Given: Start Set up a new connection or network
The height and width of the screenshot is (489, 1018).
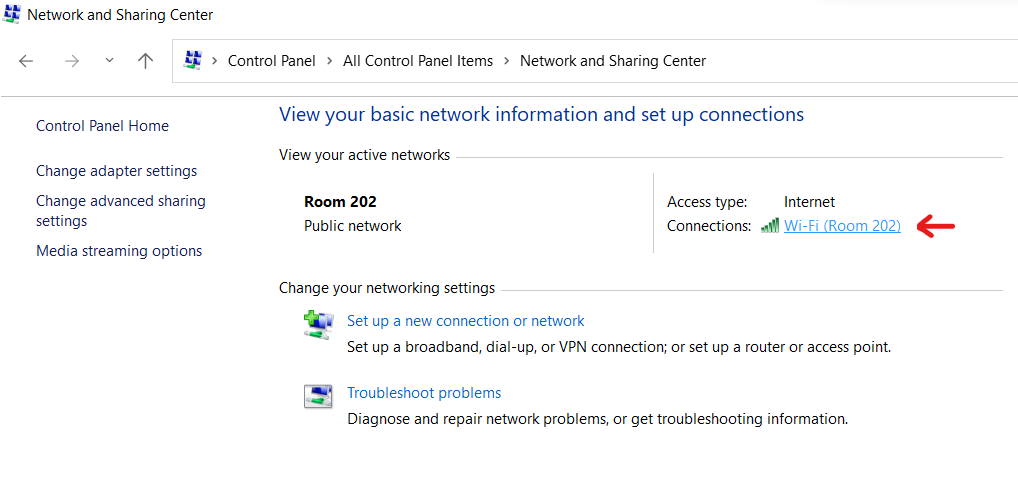Looking at the screenshot, I should coord(465,321).
